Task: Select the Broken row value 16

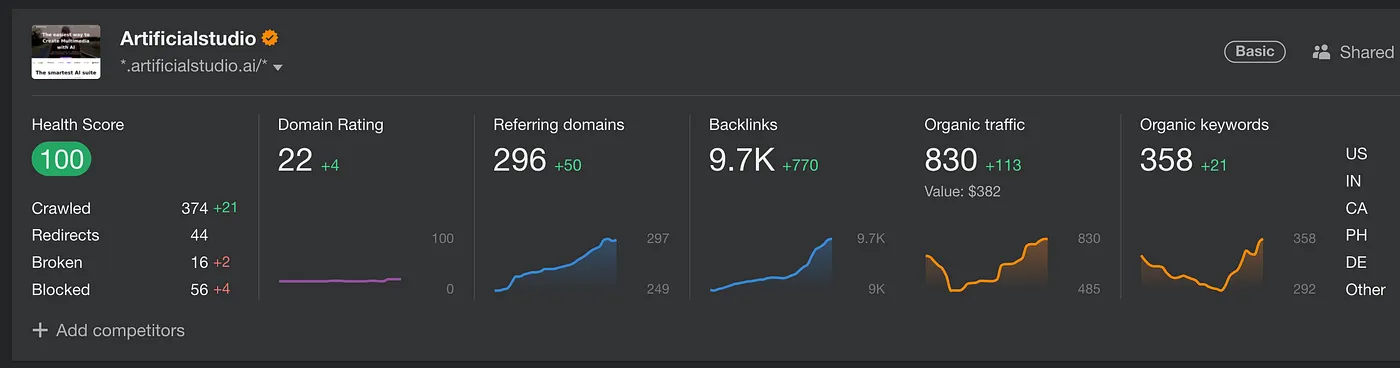Action: (199, 262)
